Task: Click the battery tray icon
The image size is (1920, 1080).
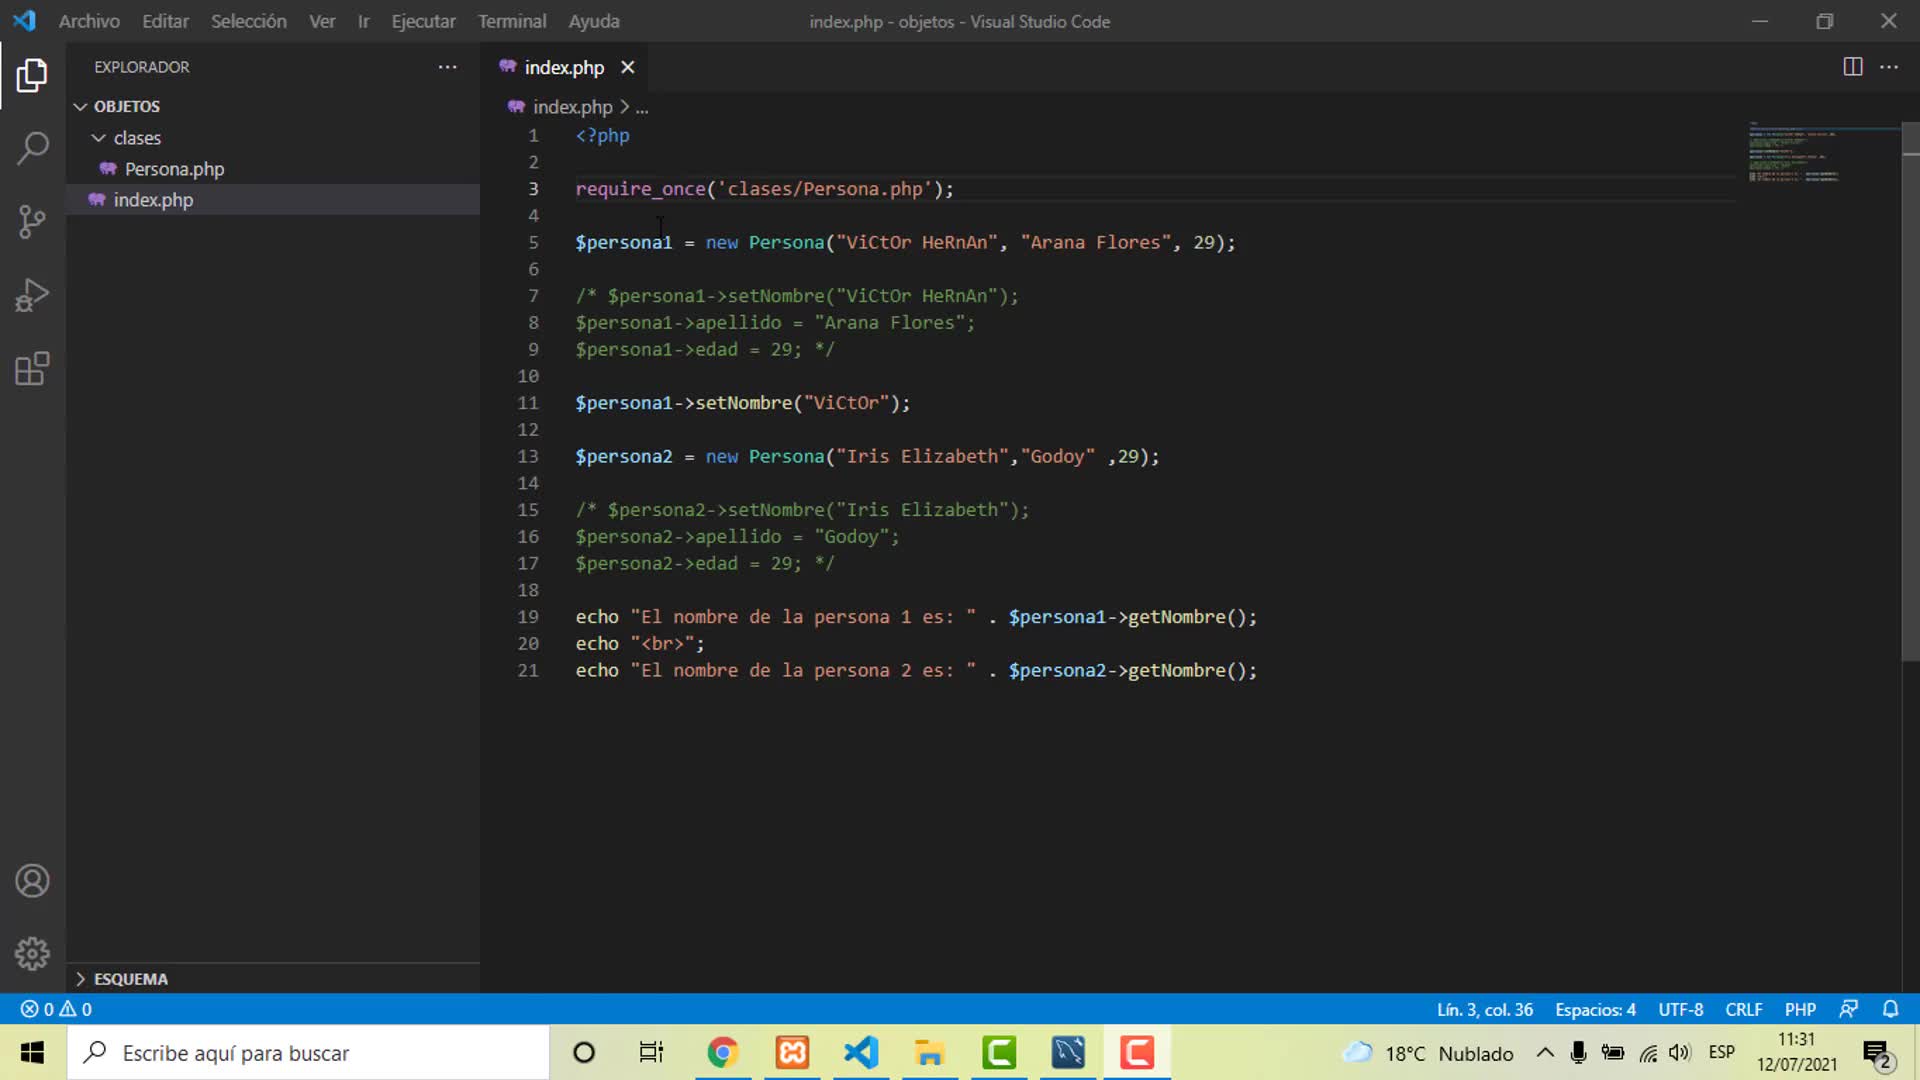Action: coord(1613,1052)
